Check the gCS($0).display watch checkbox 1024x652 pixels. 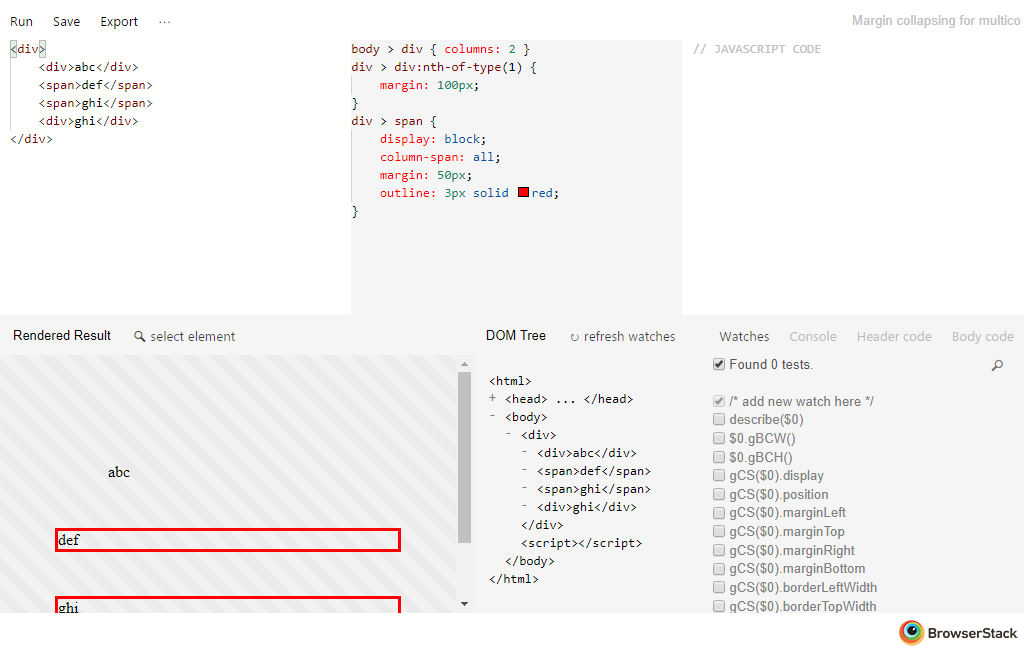[719, 476]
